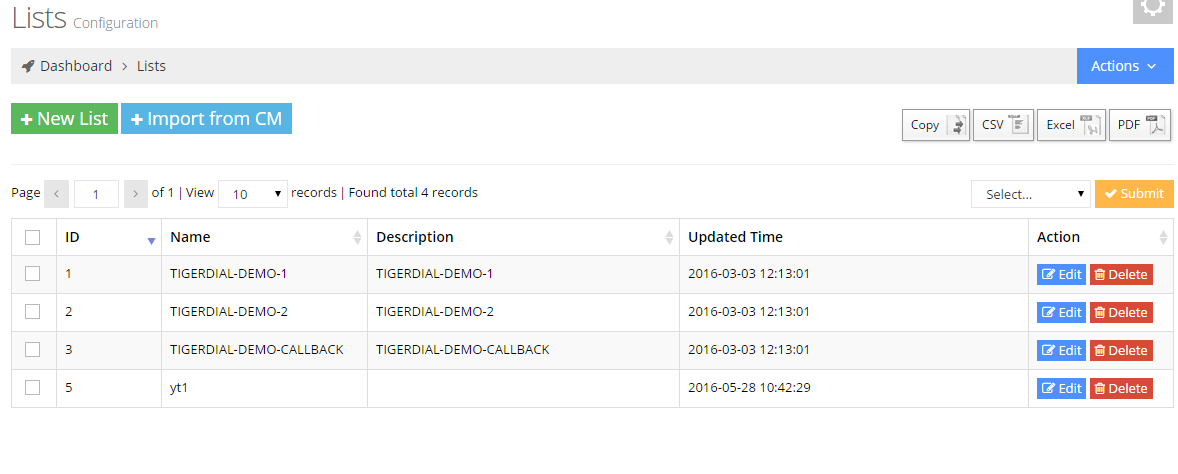Click the Dashboard rocket icon
Screen dimensions: 1178x474
28,66
